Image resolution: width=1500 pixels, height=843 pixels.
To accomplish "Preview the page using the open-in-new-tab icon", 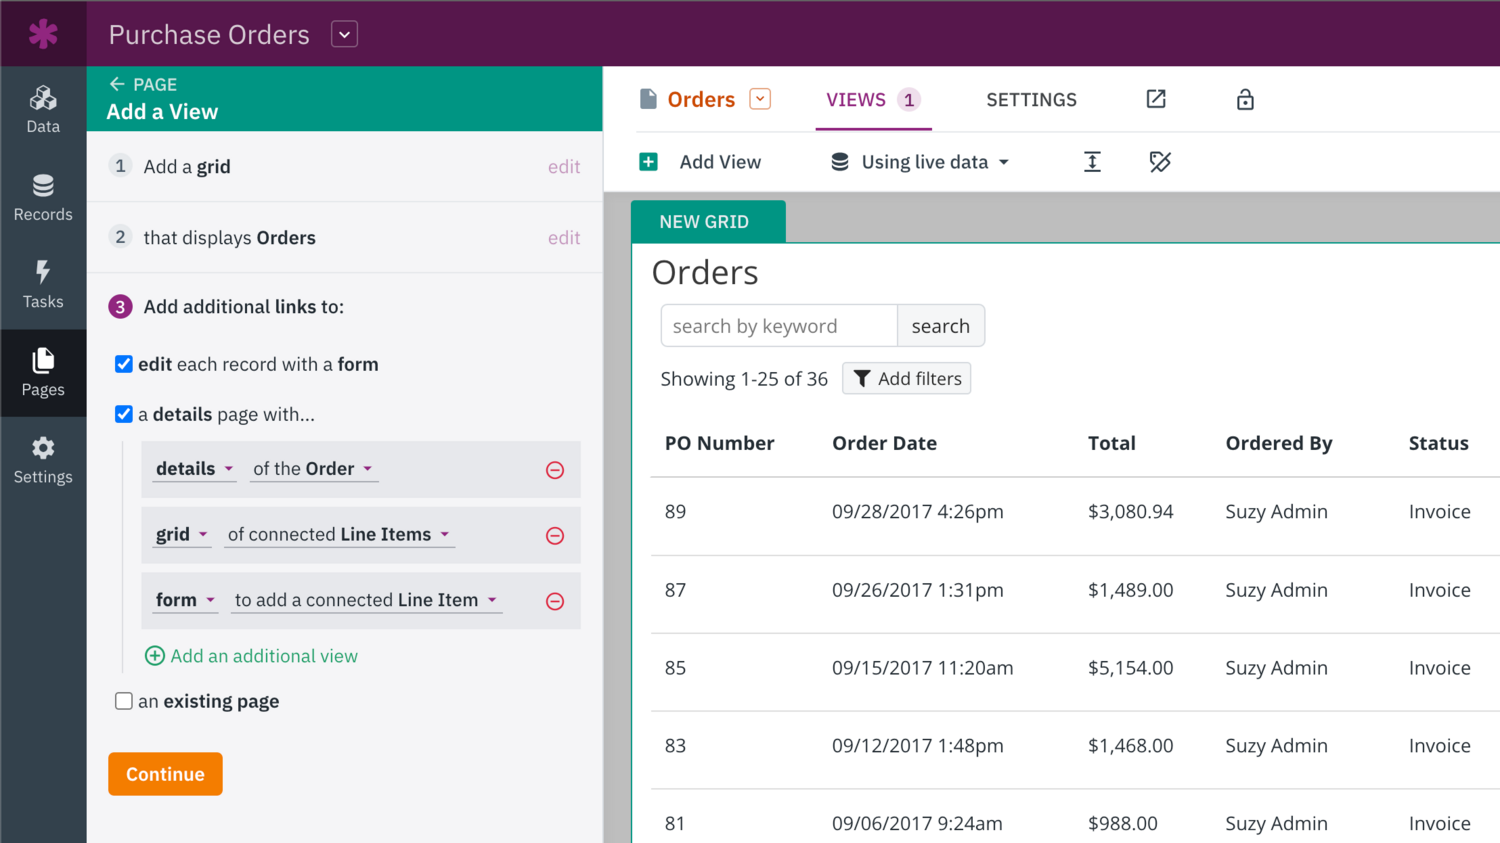I will (1155, 99).
